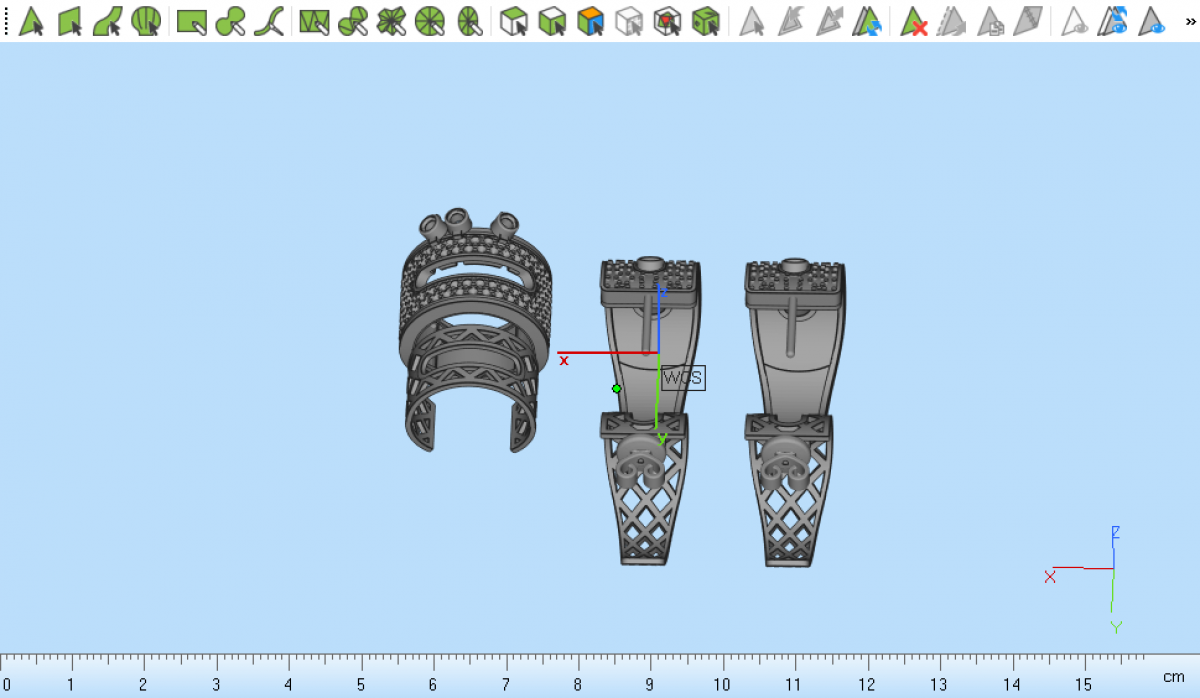1200x698 pixels.
Task: Click the cube icon with red triangle
Action: [x=666, y=21]
